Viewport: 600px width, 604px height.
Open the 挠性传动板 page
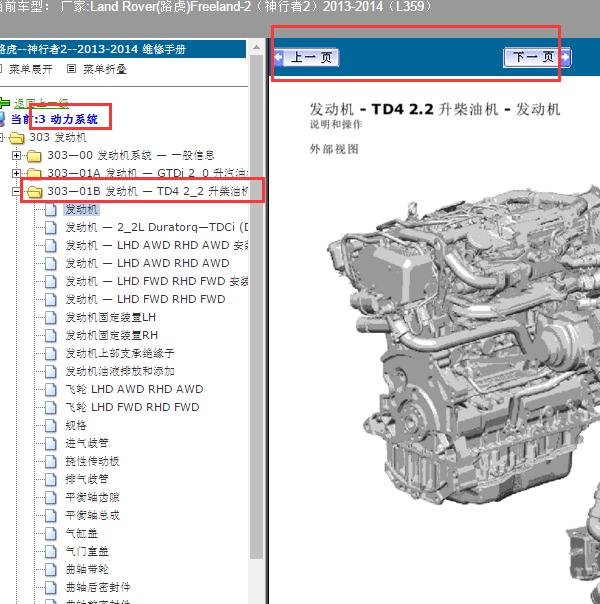tap(92, 461)
